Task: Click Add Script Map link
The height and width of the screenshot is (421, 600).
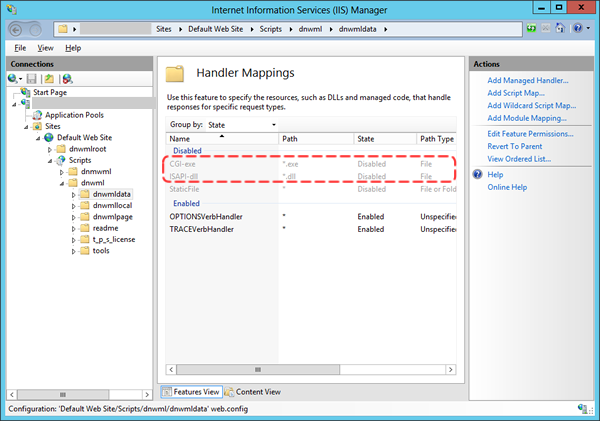Action: (516, 93)
